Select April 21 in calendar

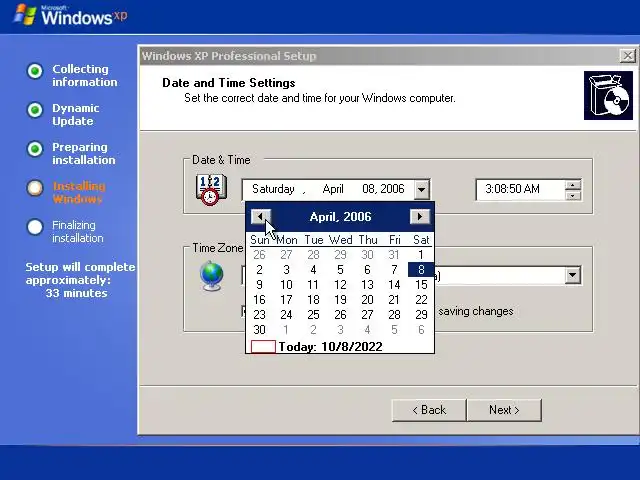coord(394,300)
